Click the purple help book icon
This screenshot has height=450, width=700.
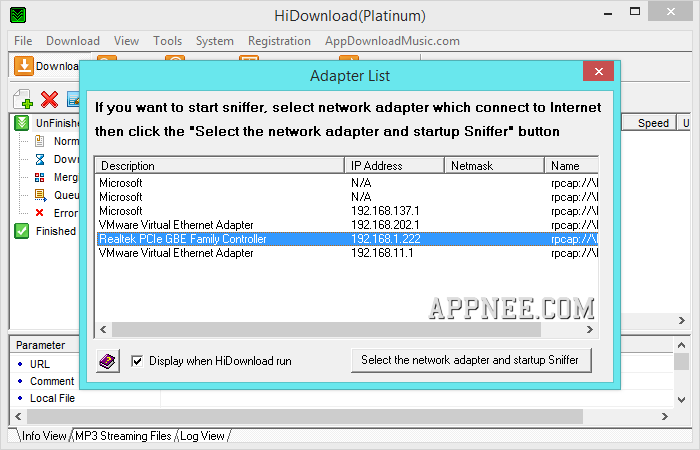pos(108,361)
